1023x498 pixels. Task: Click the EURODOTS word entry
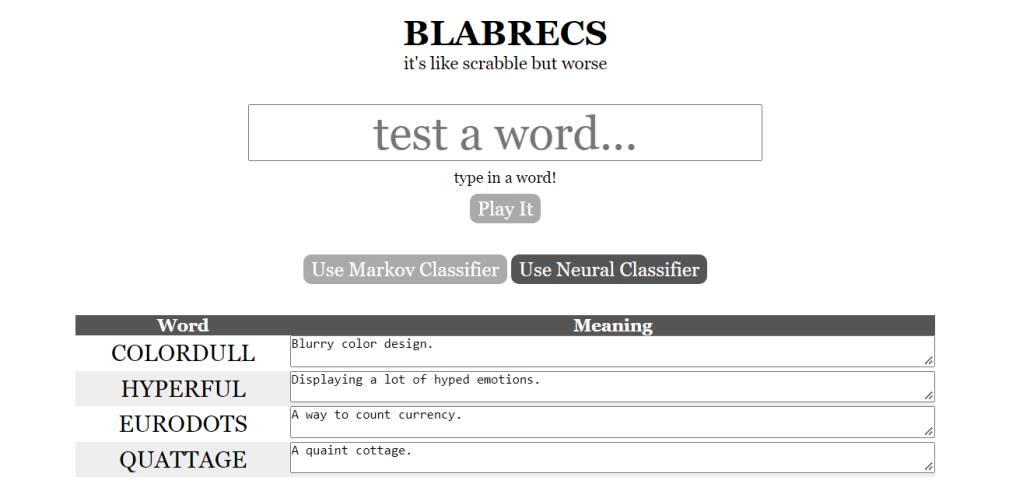(183, 424)
